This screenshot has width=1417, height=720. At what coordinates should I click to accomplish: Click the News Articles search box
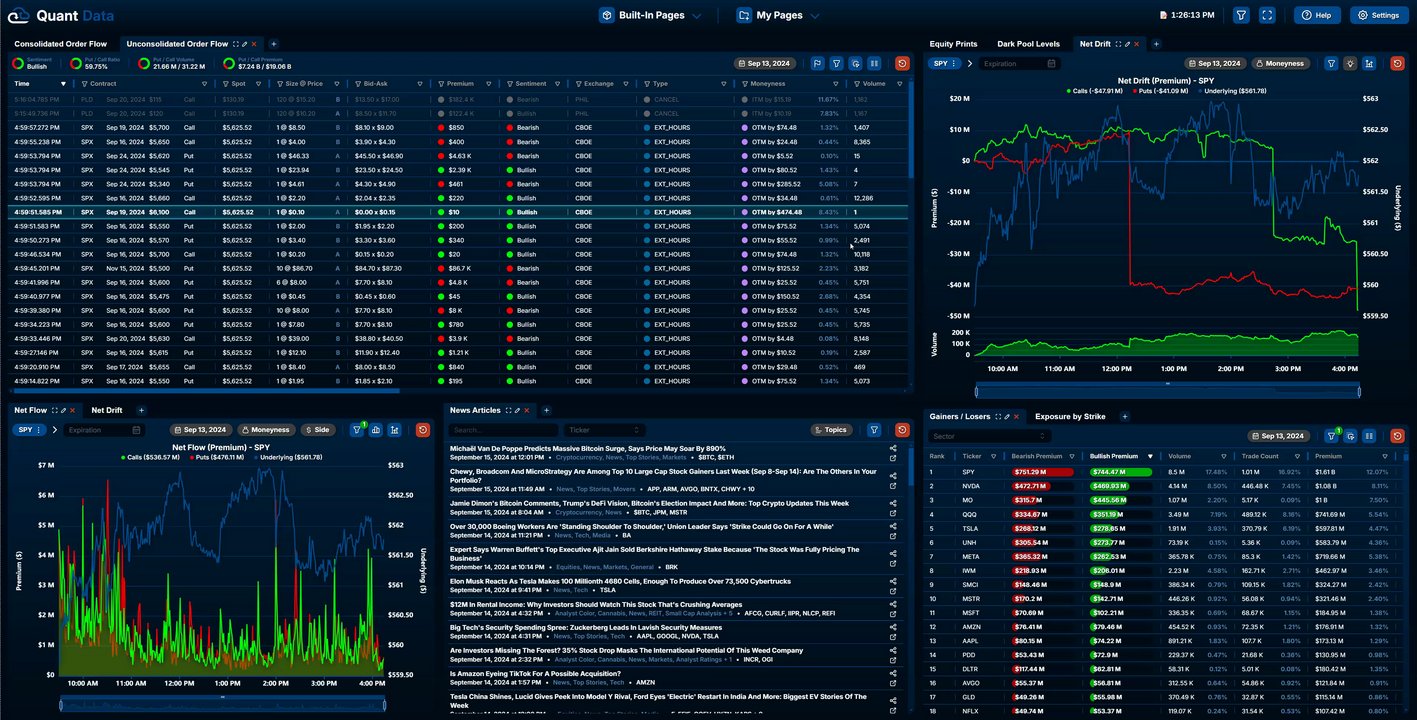click(503, 430)
